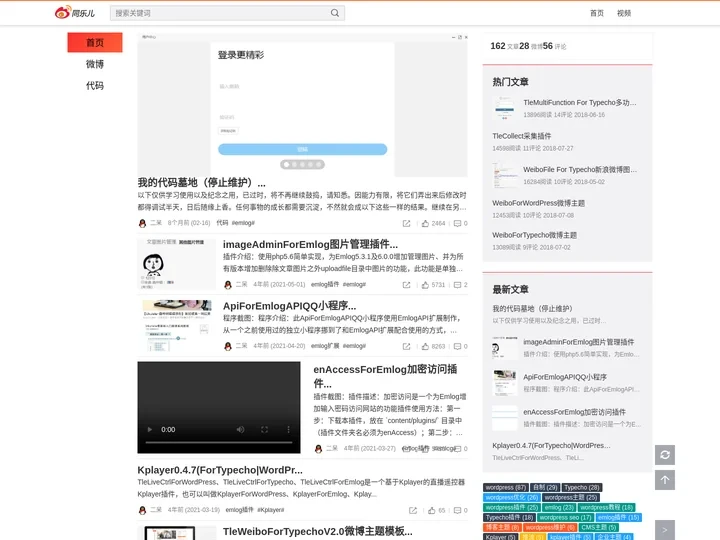Screen dimensions: 720x540
Task: Open article 我的代码基地（停止维护）
Action: coord(202,182)
